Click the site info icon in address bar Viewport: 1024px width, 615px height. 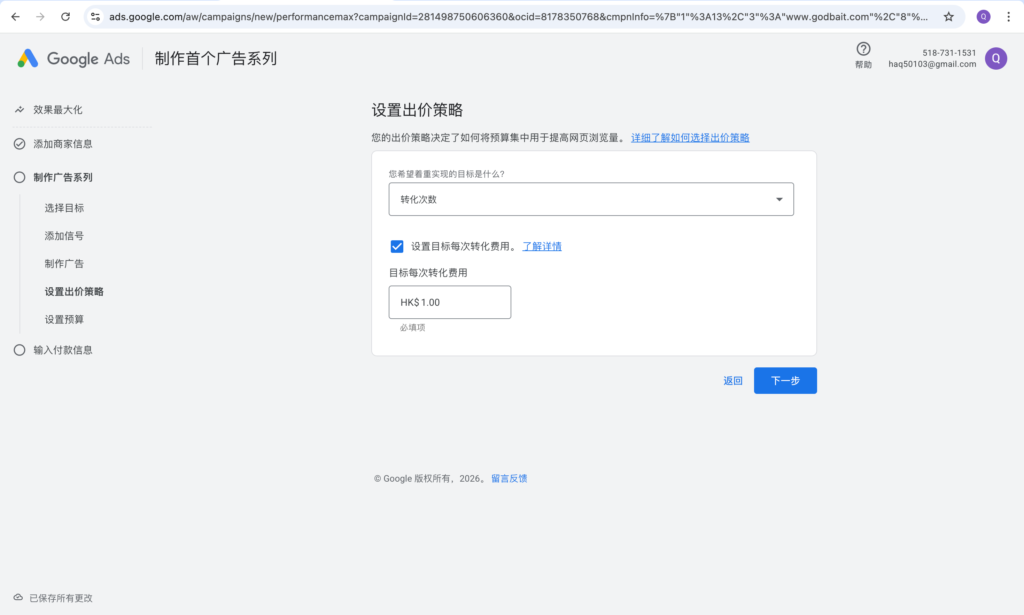click(96, 17)
